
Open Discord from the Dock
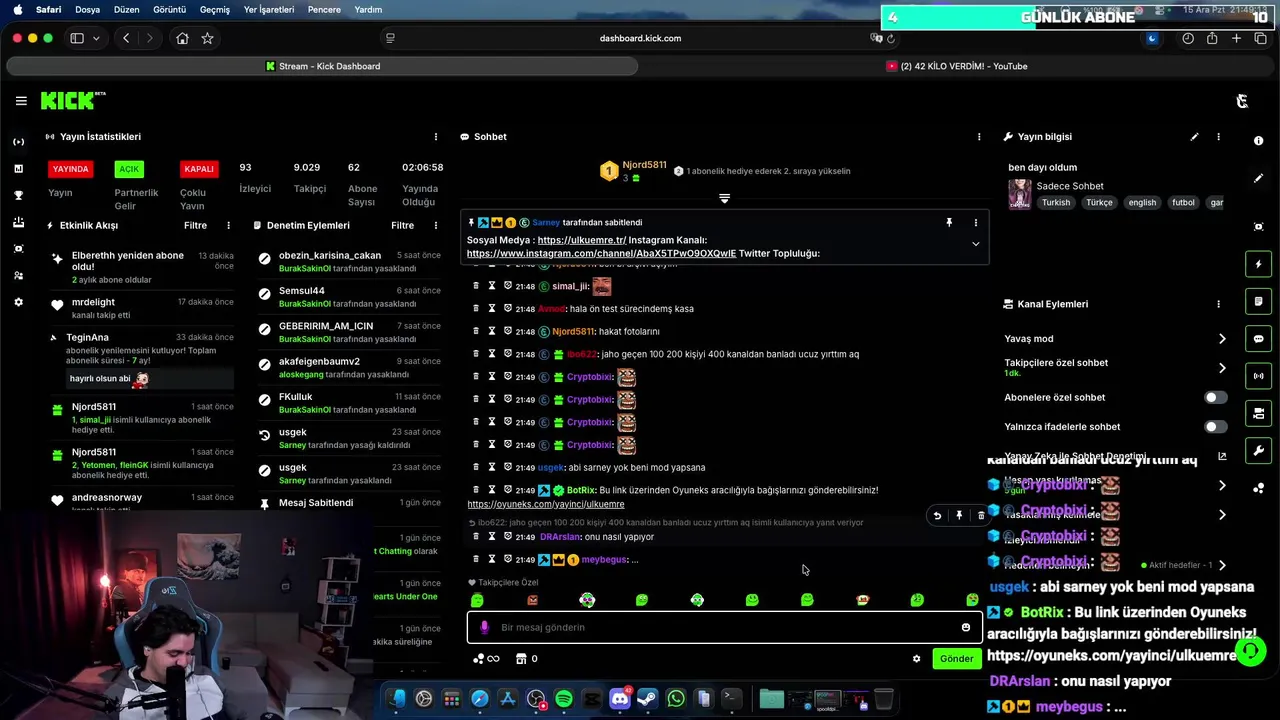620,699
